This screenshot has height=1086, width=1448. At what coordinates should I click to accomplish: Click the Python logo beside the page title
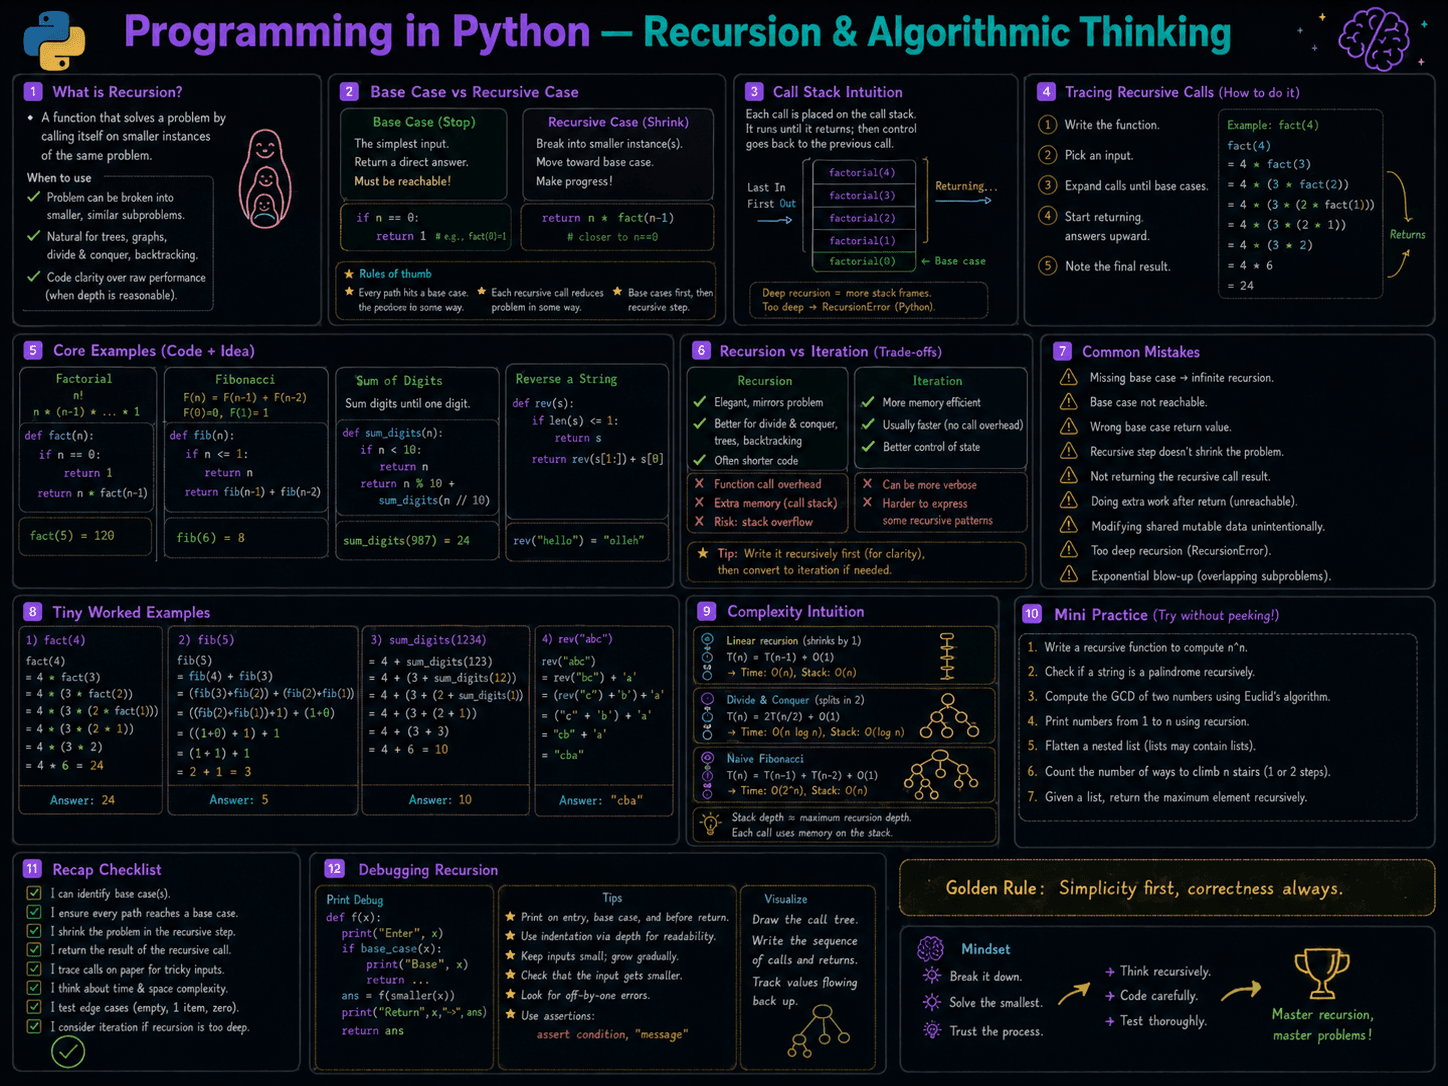click(x=54, y=40)
